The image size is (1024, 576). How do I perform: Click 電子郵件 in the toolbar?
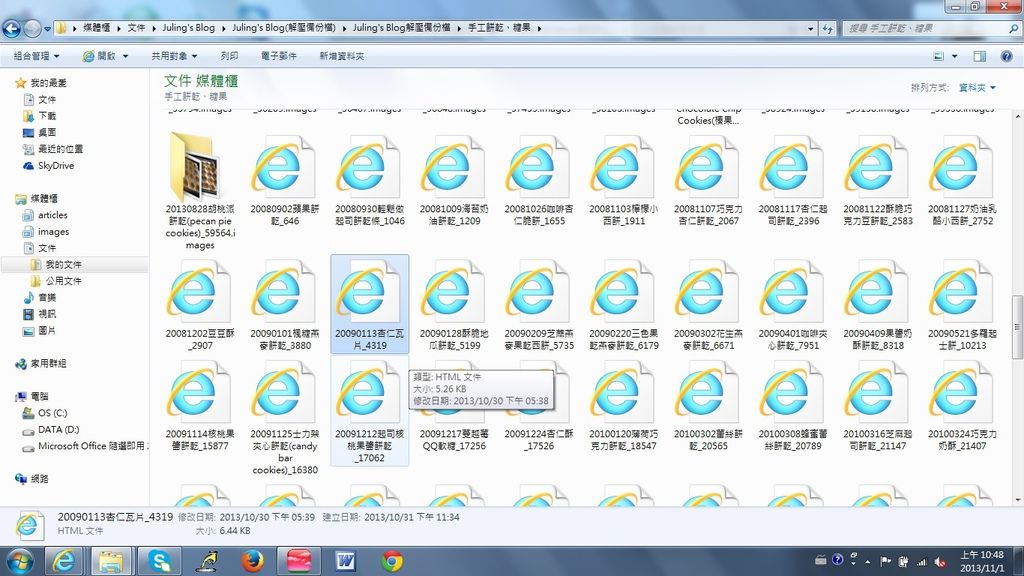pos(279,56)
